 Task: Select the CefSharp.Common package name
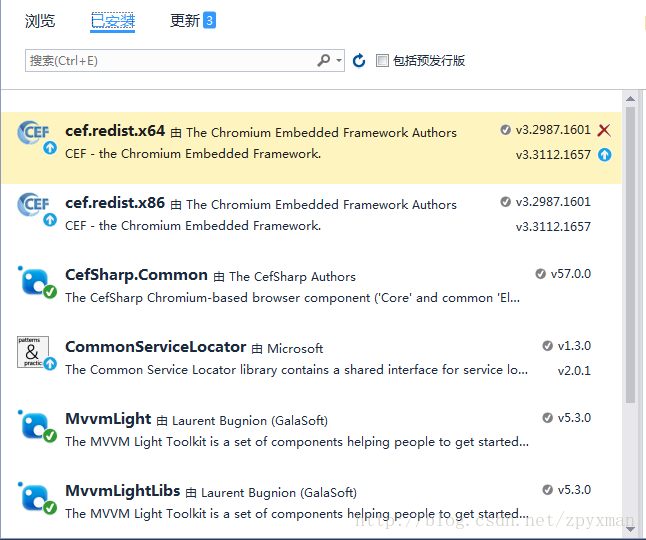click(x=136, y=275)
